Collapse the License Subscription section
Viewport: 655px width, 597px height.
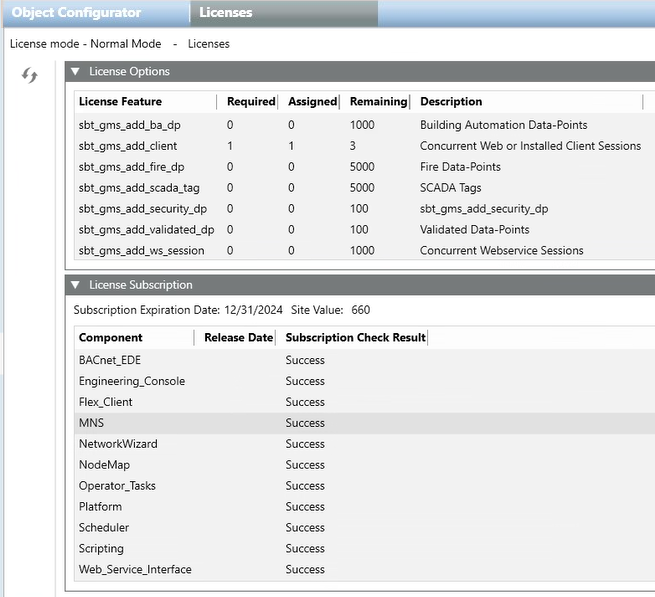75,285
